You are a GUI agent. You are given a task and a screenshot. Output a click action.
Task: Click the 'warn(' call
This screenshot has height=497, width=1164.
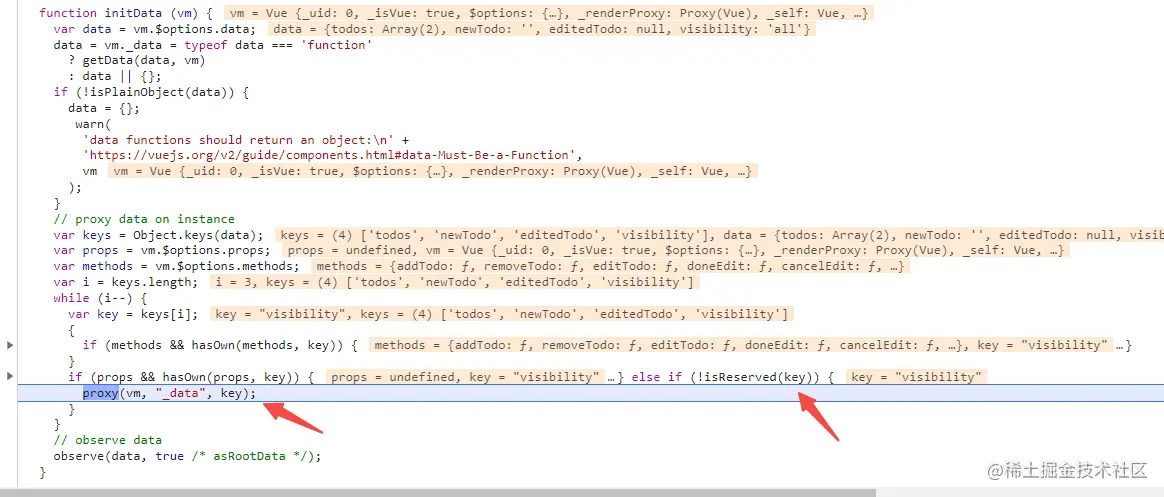coord(93,123)
